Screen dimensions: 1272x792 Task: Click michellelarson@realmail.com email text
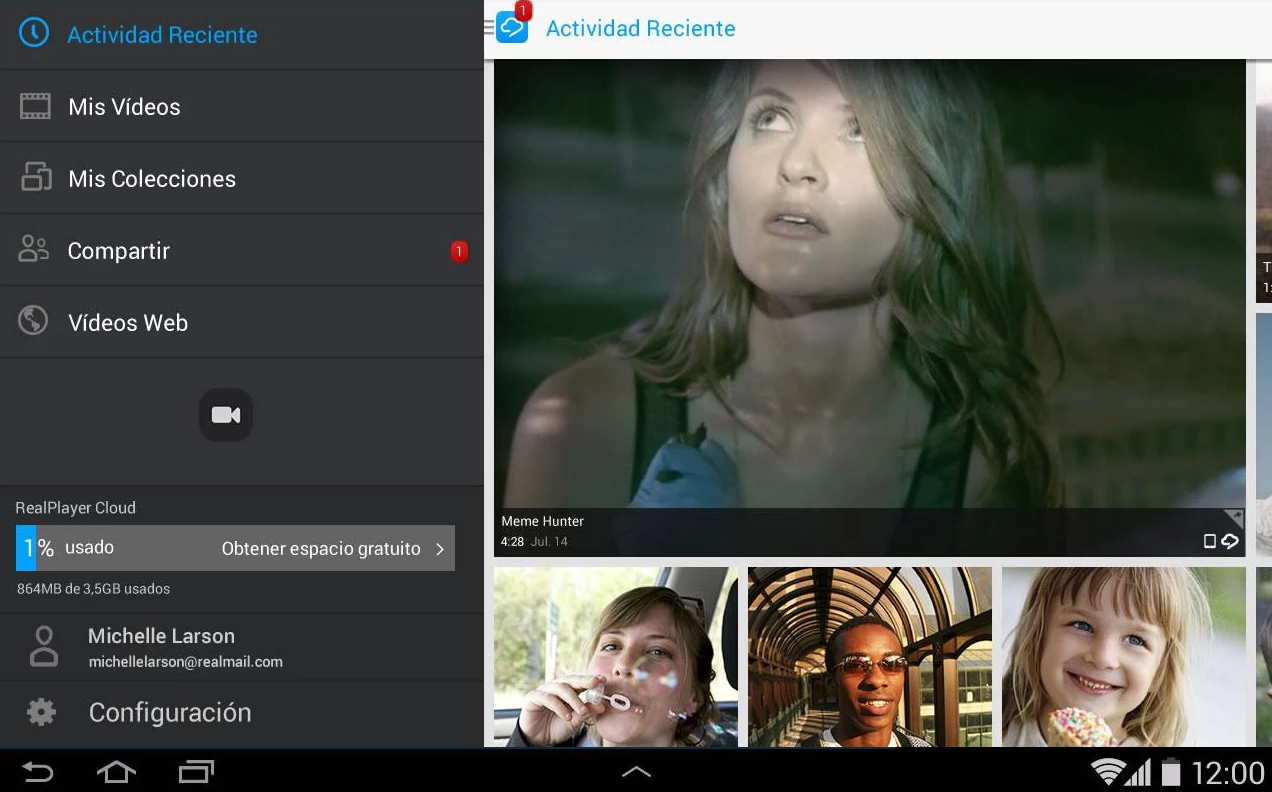[x=185, y=662]
